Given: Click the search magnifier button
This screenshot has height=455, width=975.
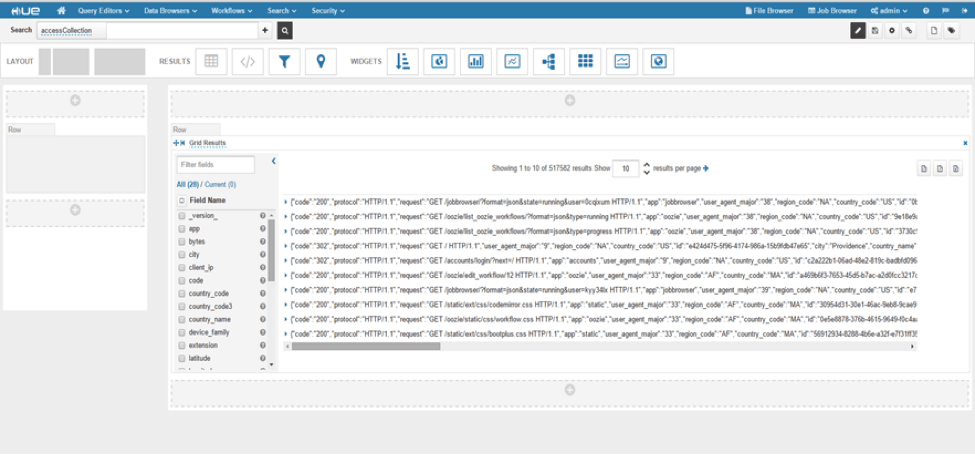Looking at the screenshot, I should point(285,31).
